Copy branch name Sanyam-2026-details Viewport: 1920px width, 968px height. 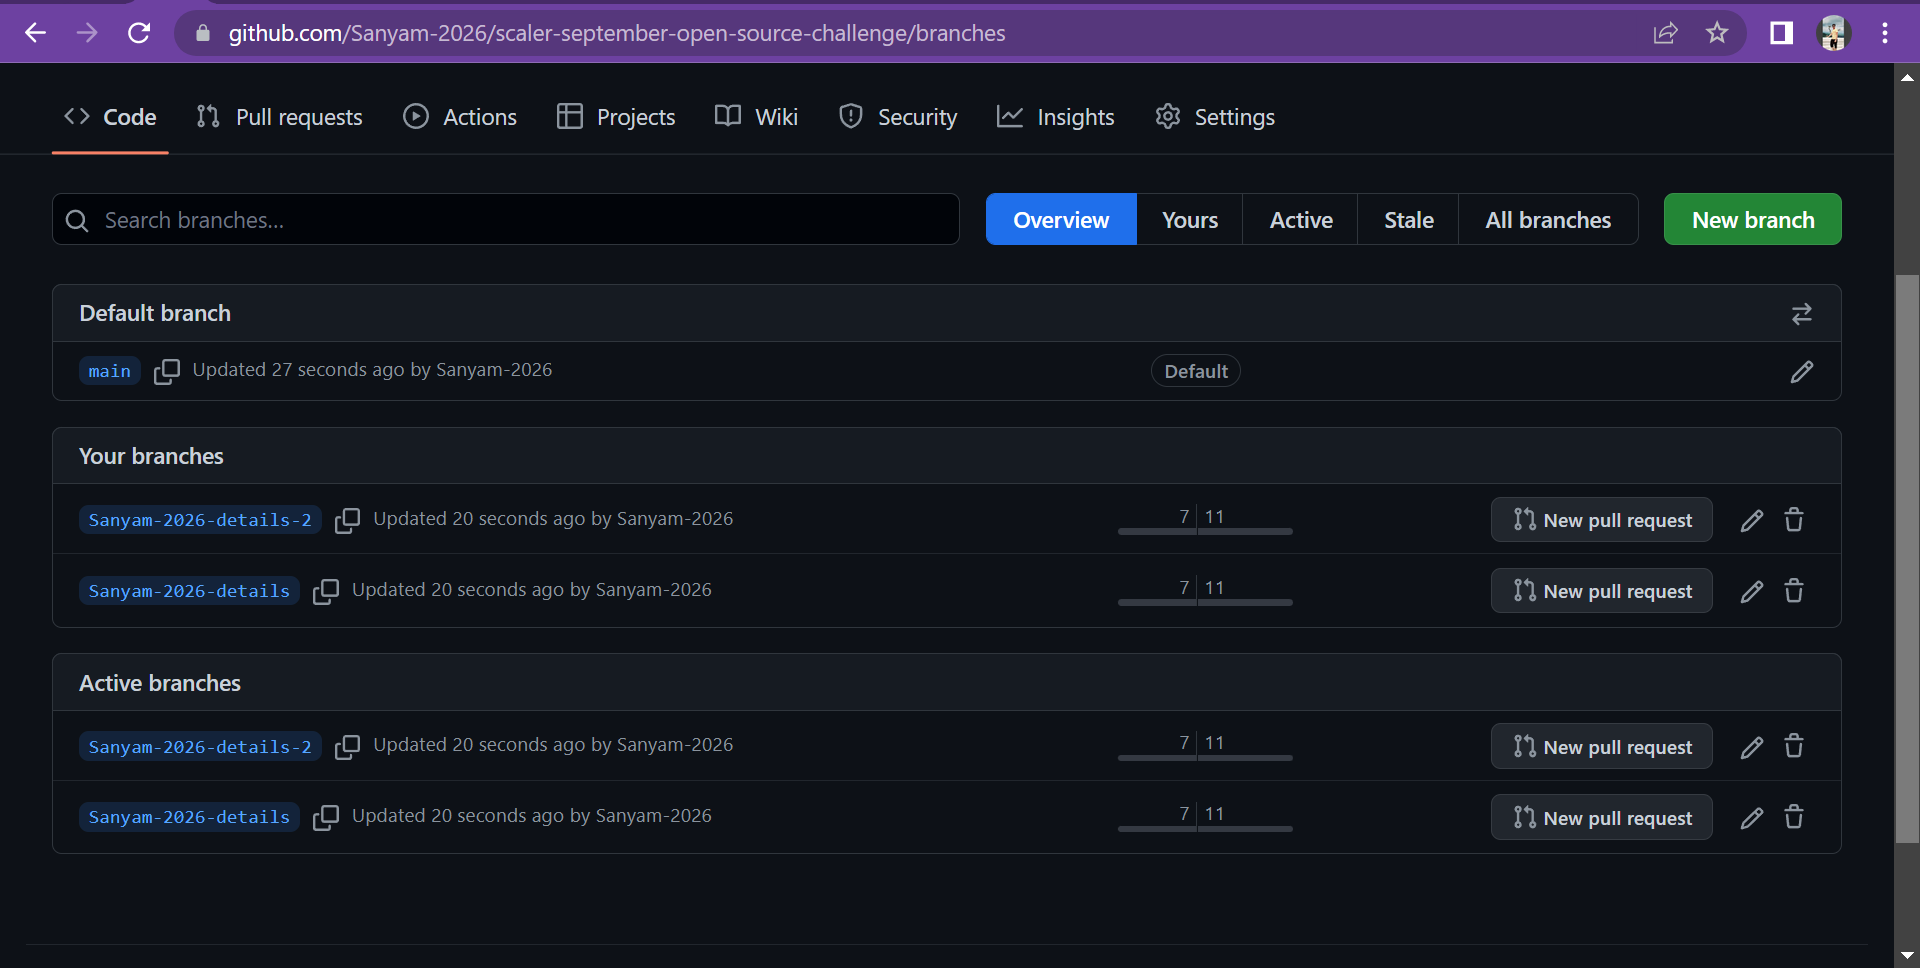326,591
